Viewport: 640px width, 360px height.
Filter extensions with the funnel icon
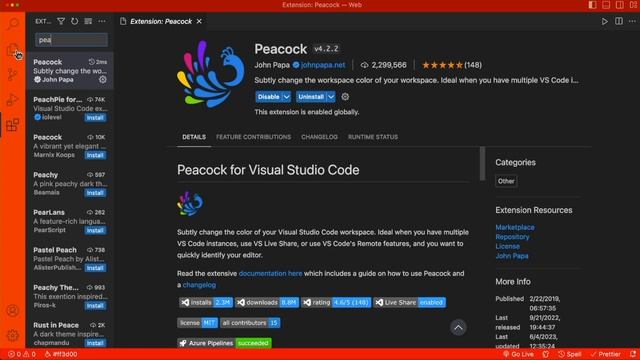pyautogui.click(x=61, y=21)
